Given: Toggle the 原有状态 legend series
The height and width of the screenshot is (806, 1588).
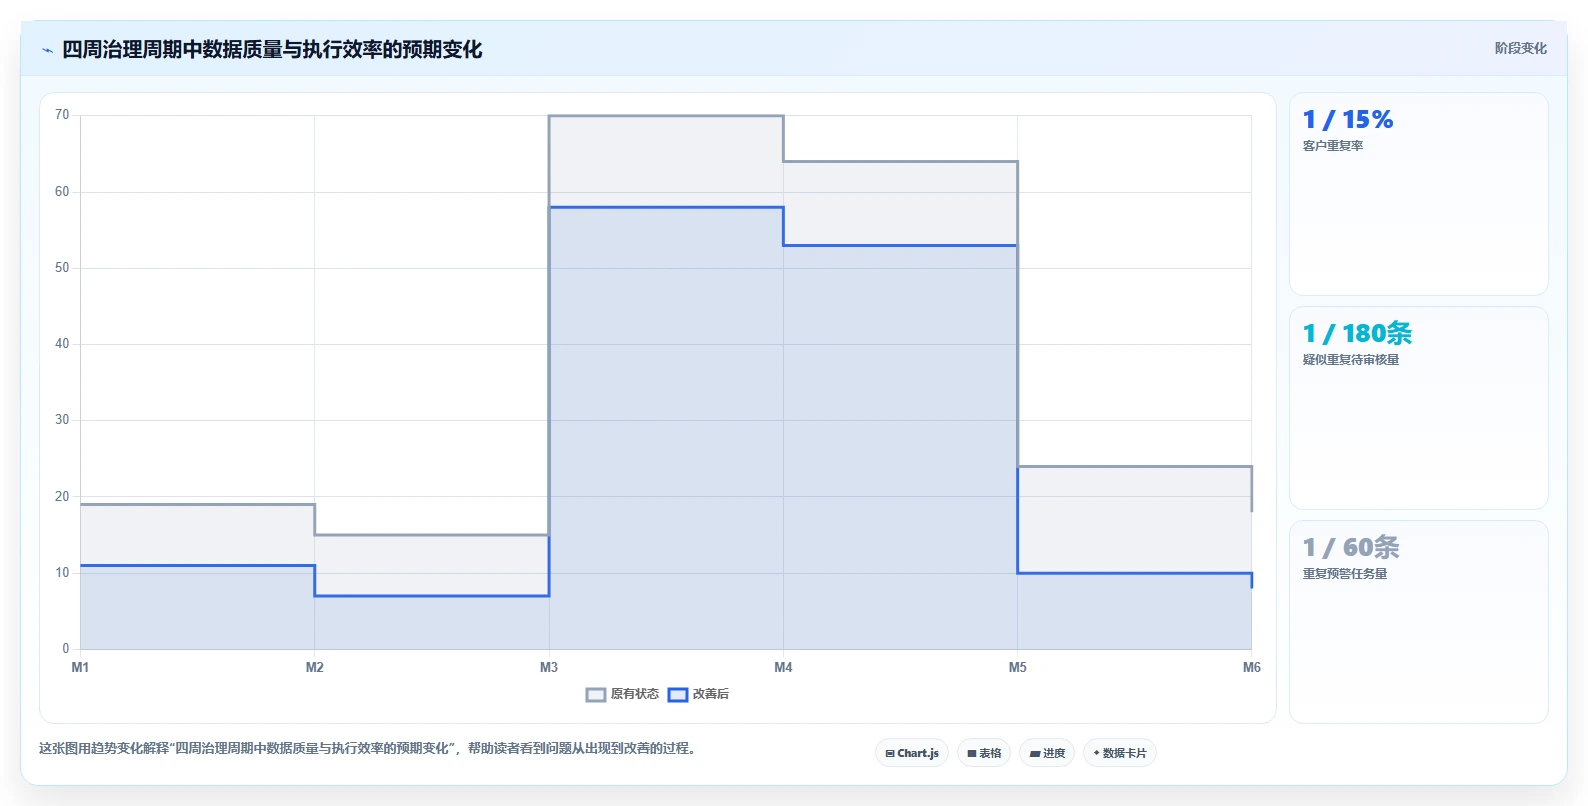Looking at the screenshot, I should [622, 694].
